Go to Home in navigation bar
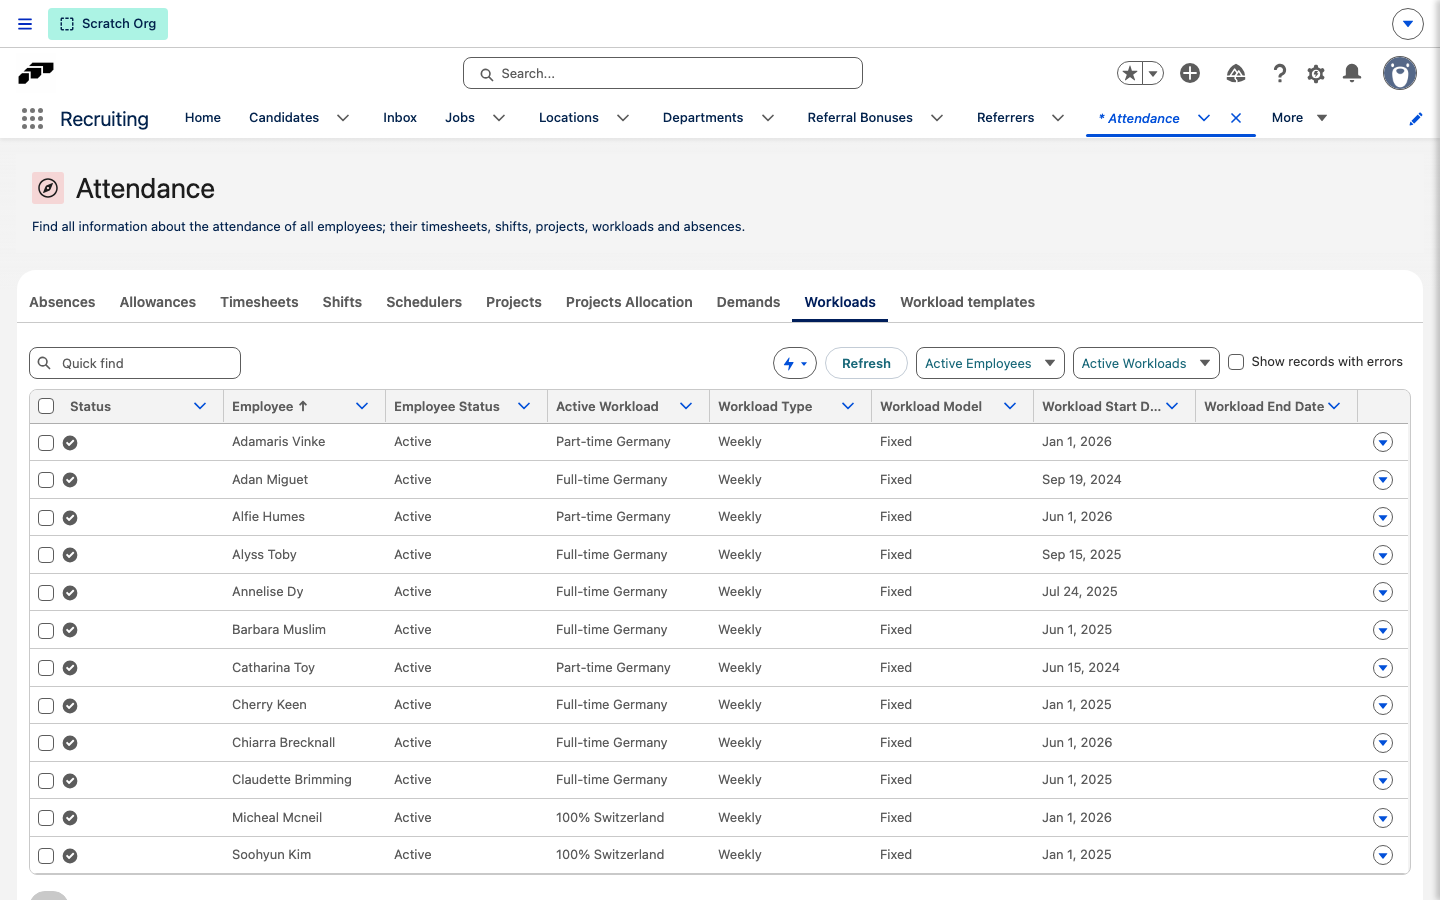The height and width of the screenshot is (900, 1440). [x=203, y=118]
